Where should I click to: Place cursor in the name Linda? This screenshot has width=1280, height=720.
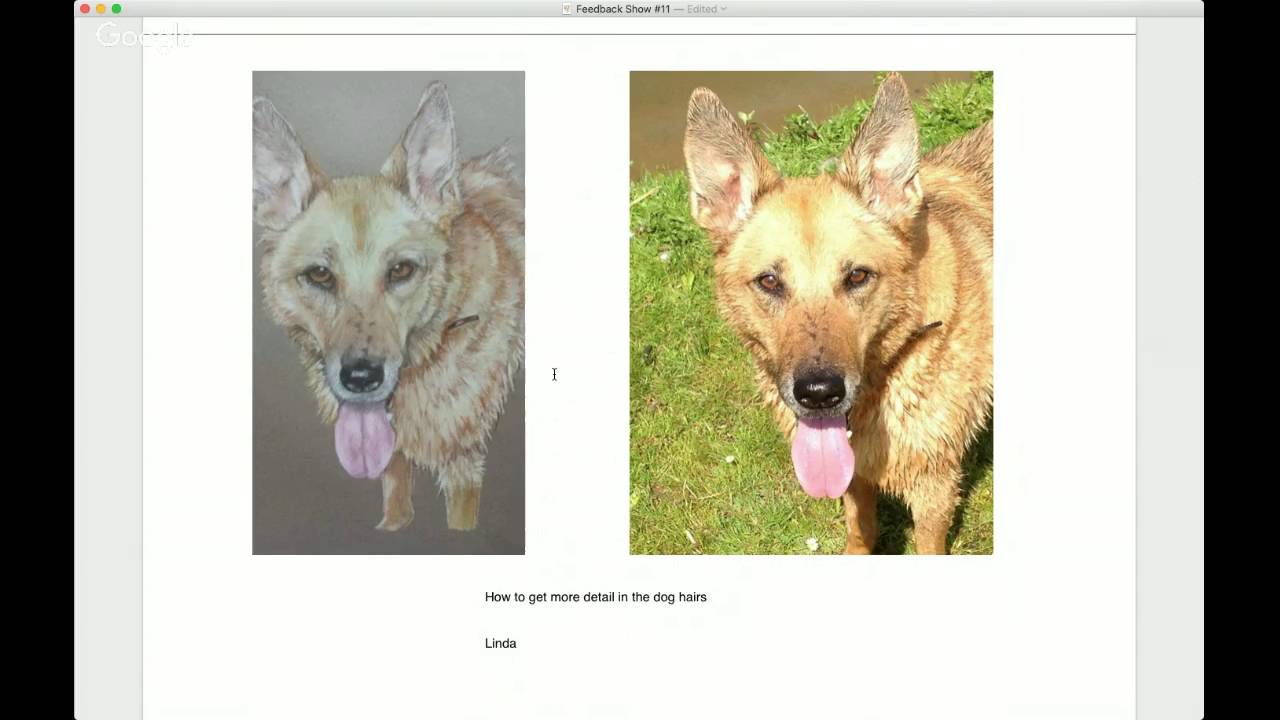point(500,643)
